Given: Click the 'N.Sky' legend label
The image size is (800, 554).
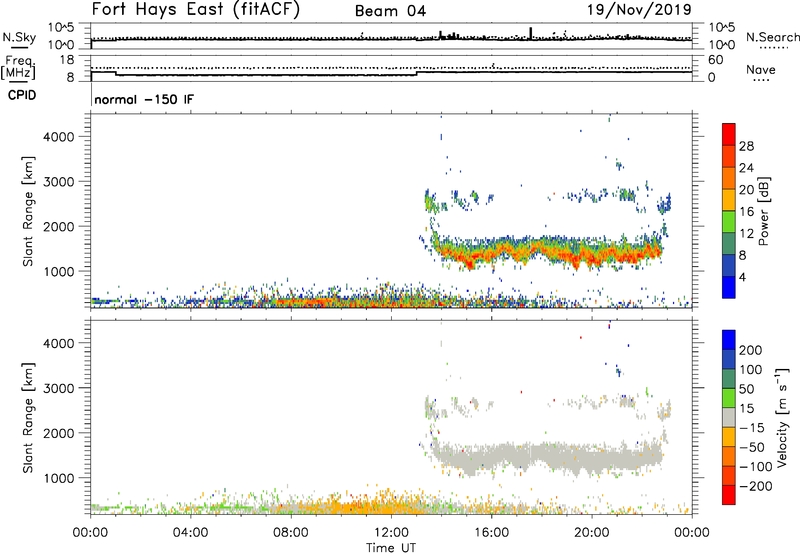Looking at the screenshot, I should (19, 37).
